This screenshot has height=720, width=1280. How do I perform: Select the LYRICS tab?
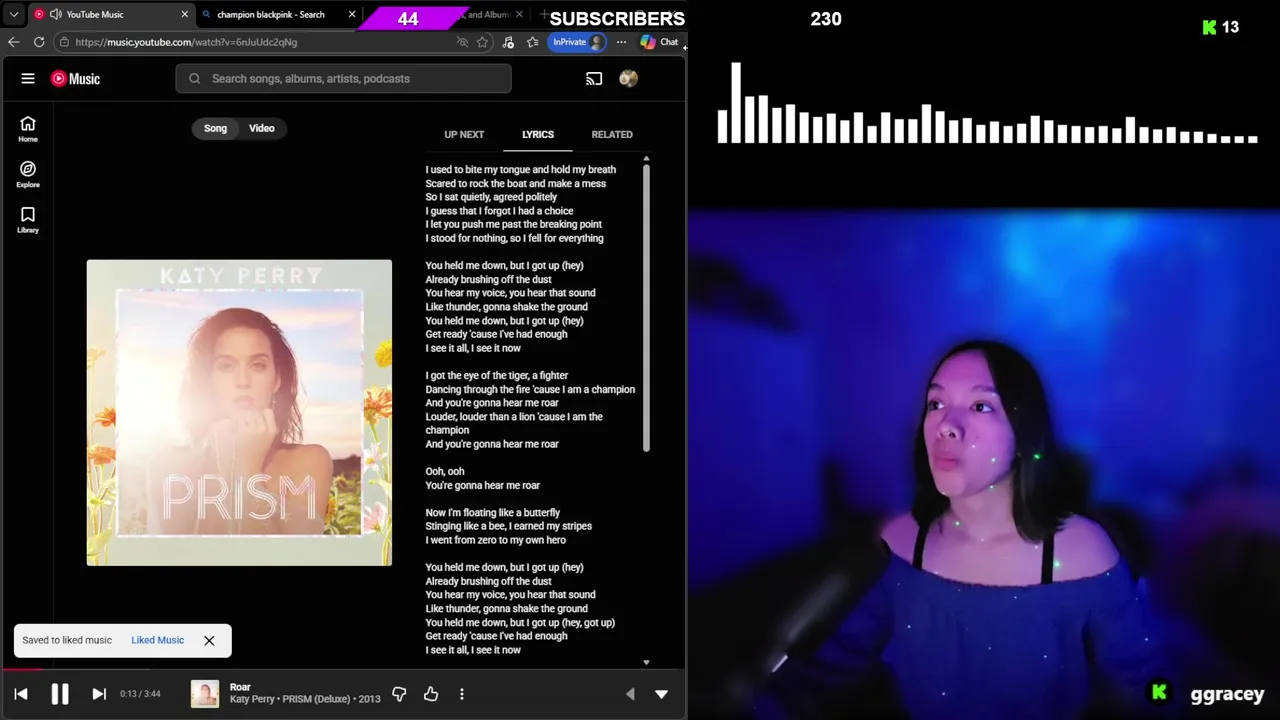(x=538, y=134)
